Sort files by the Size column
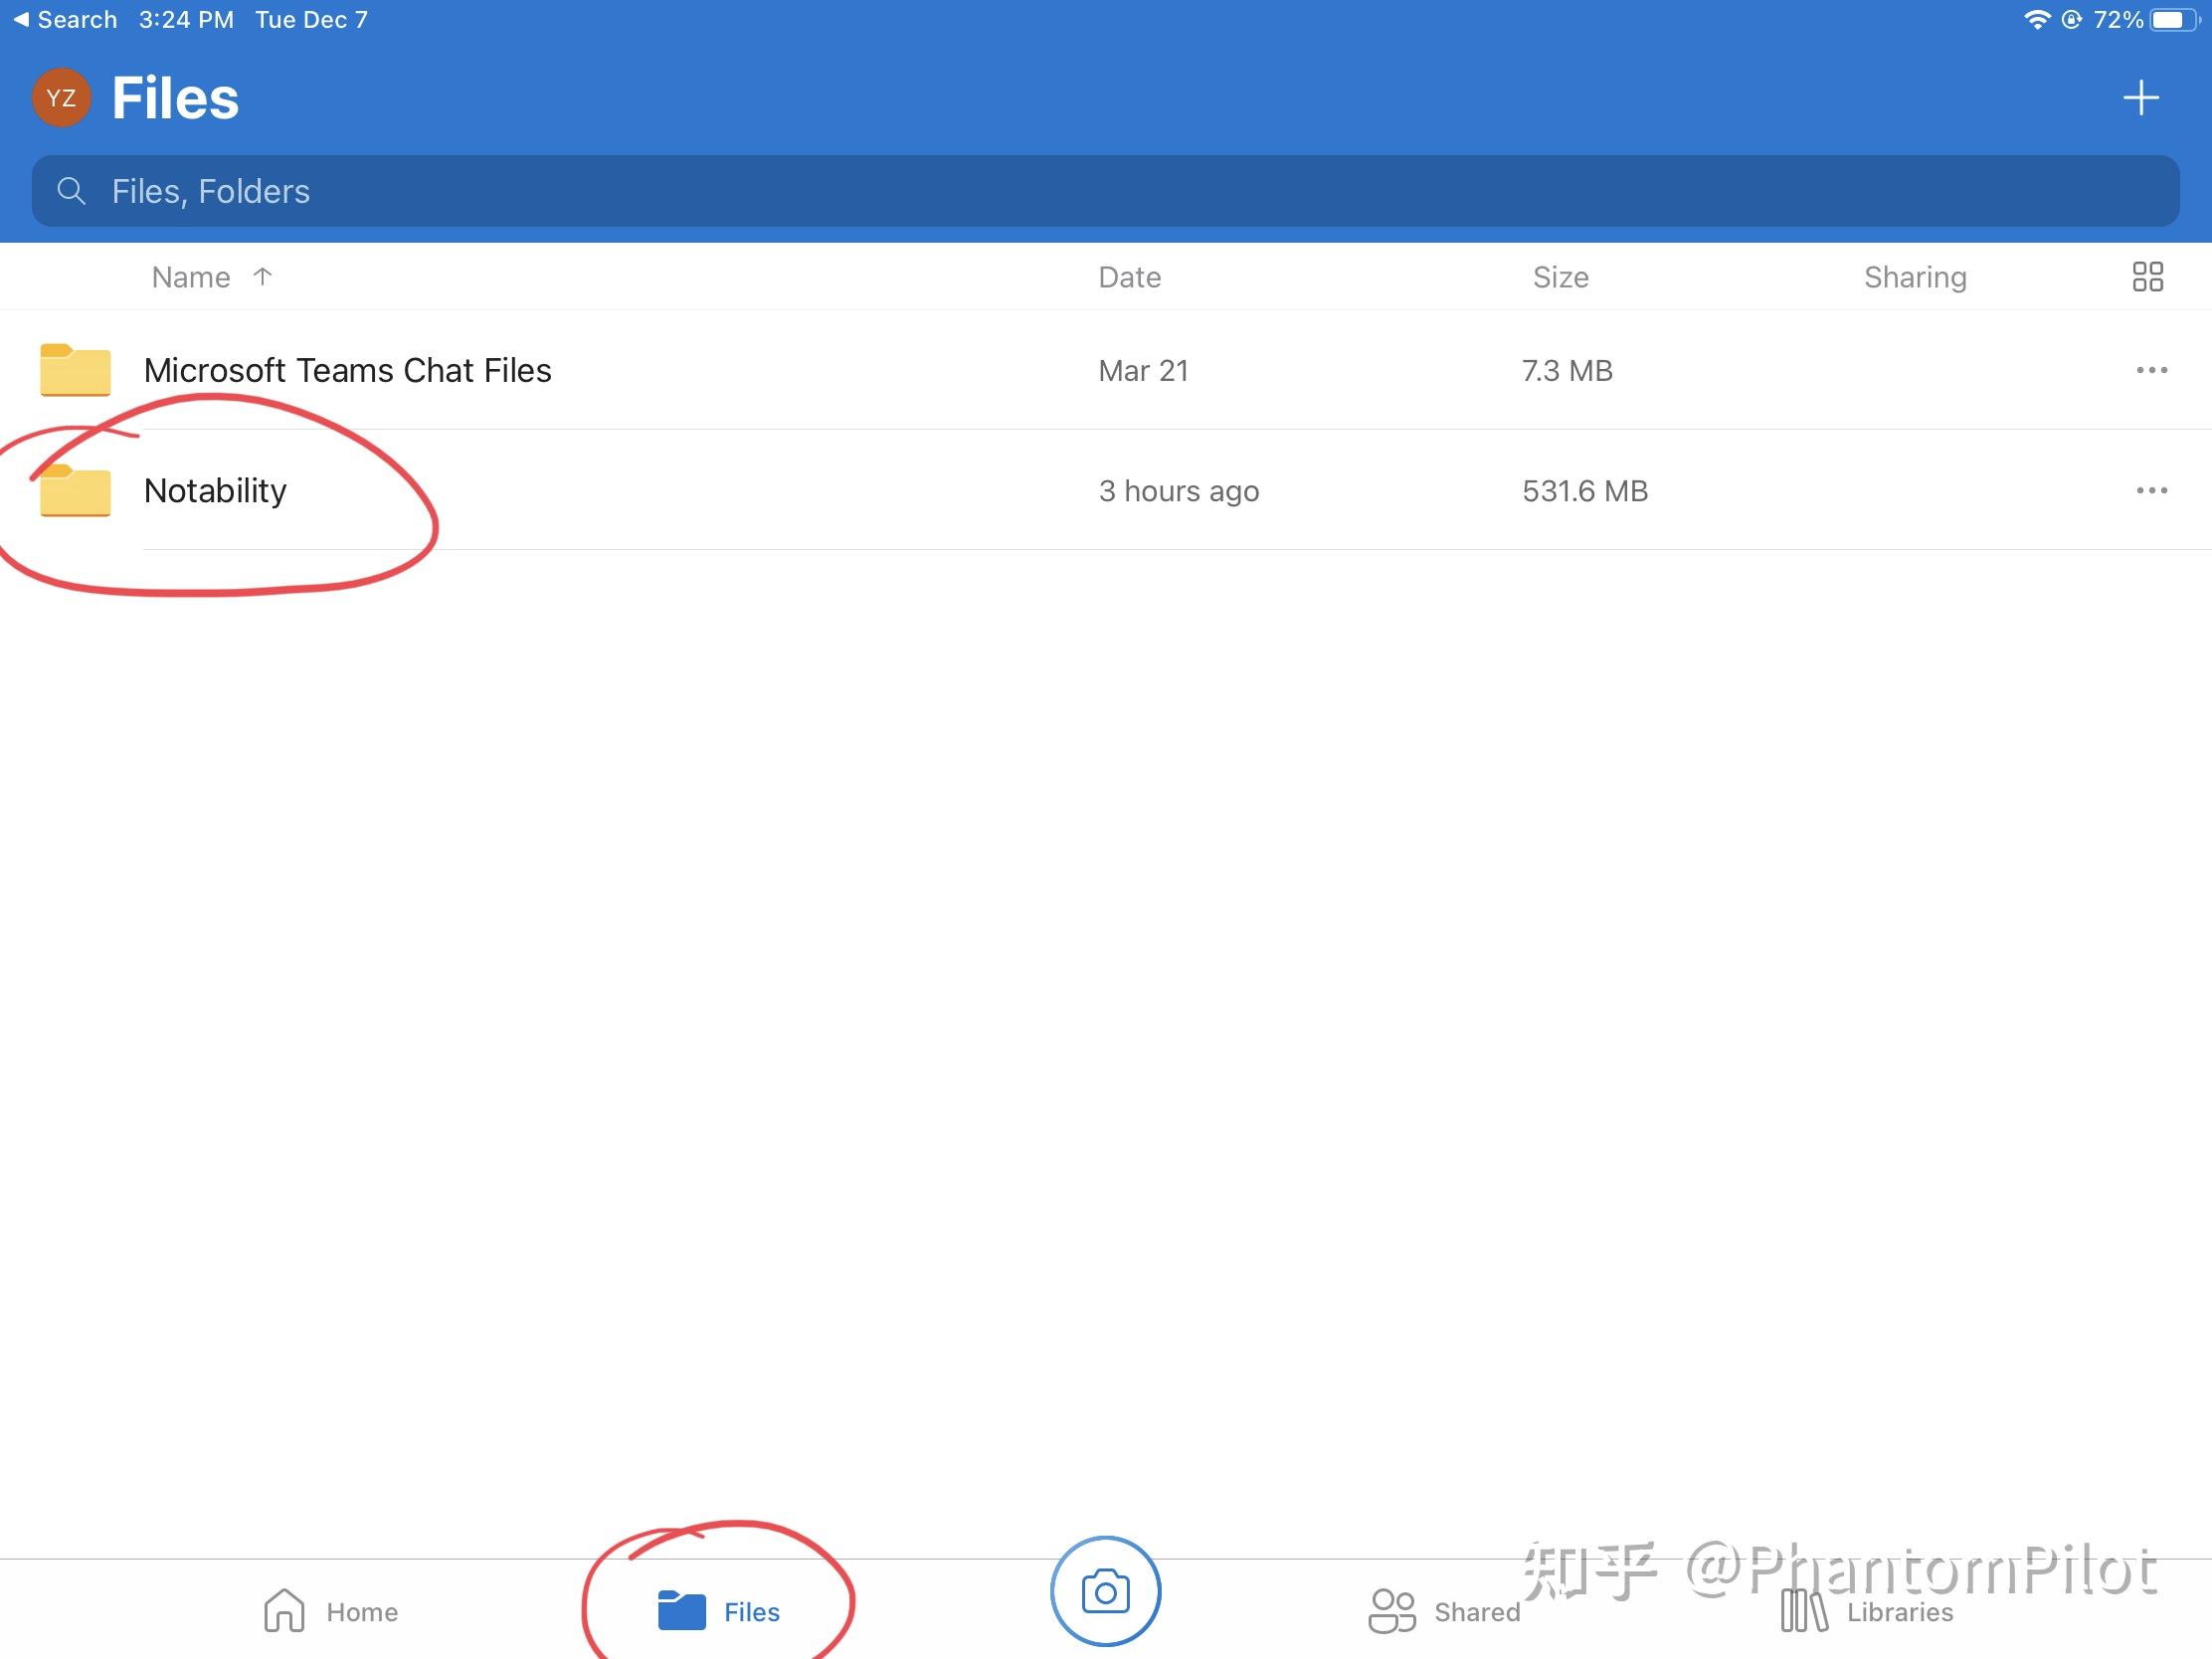 [x=1561, y=276]
